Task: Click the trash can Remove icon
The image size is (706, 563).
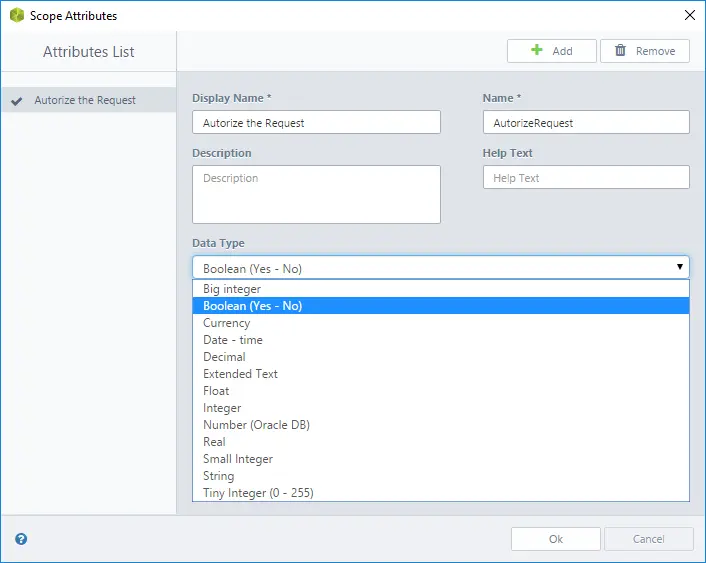Action: (620, 50)
